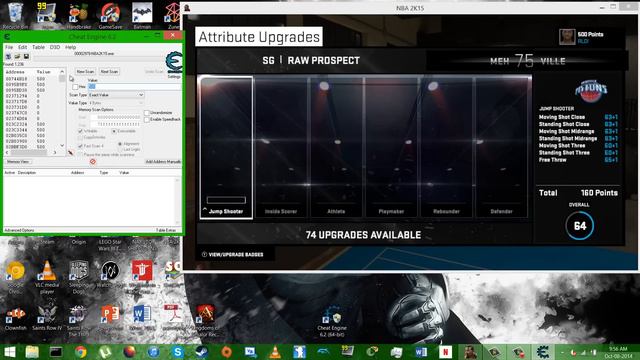Click Chrome icon in taskbar
The width and height of the screenshot is (640, 360).
click(x=80, y=351)
